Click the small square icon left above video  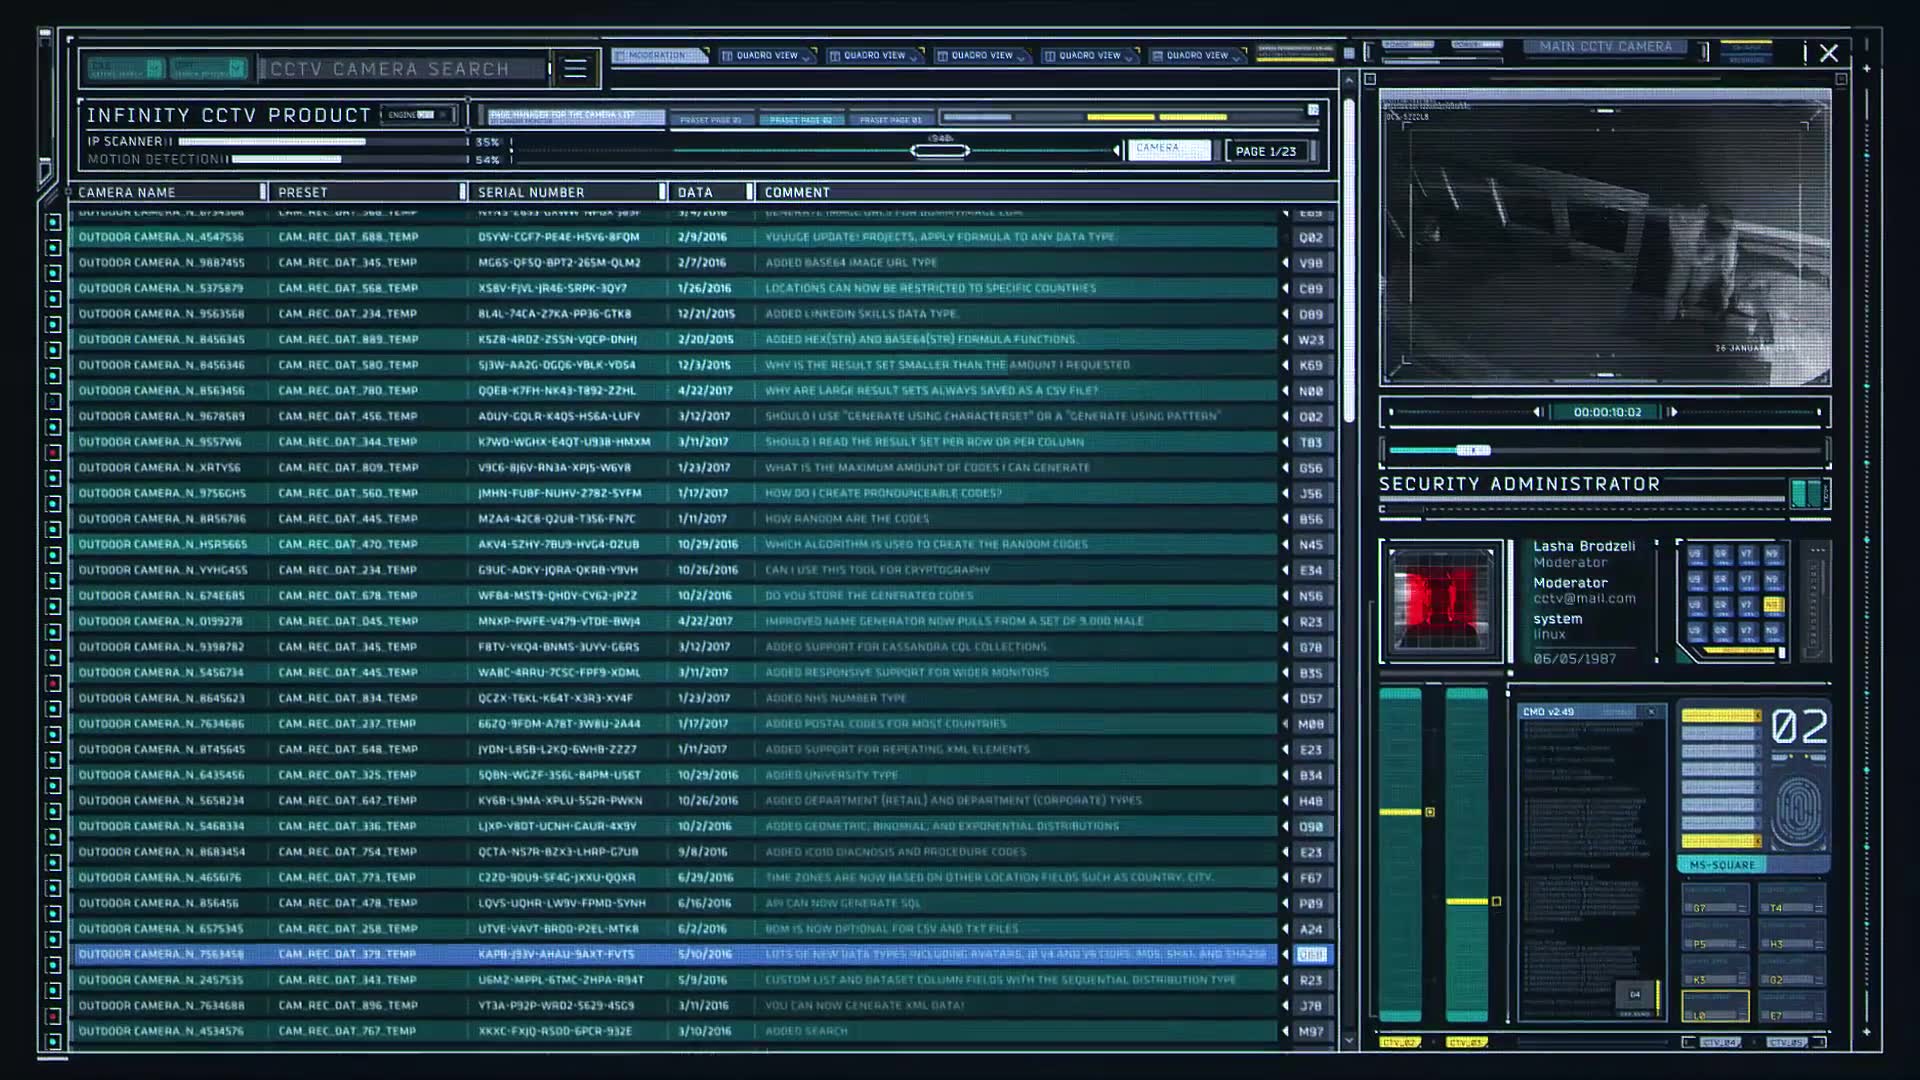[1370, 79]
